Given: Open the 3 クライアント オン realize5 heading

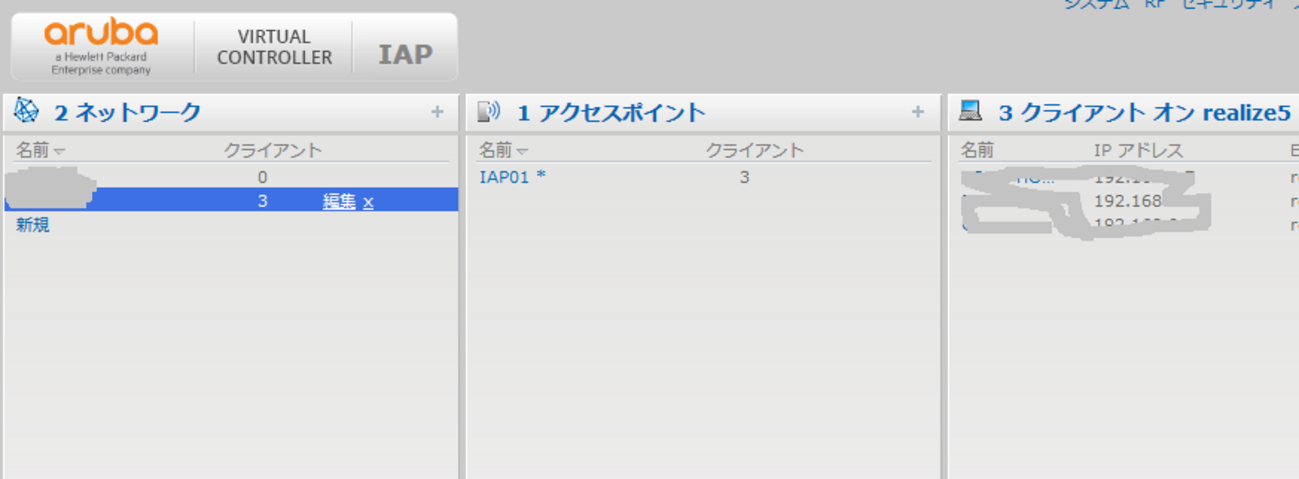Looking at the screenshot, I should pyautogui.click(x=1144, y=112).
